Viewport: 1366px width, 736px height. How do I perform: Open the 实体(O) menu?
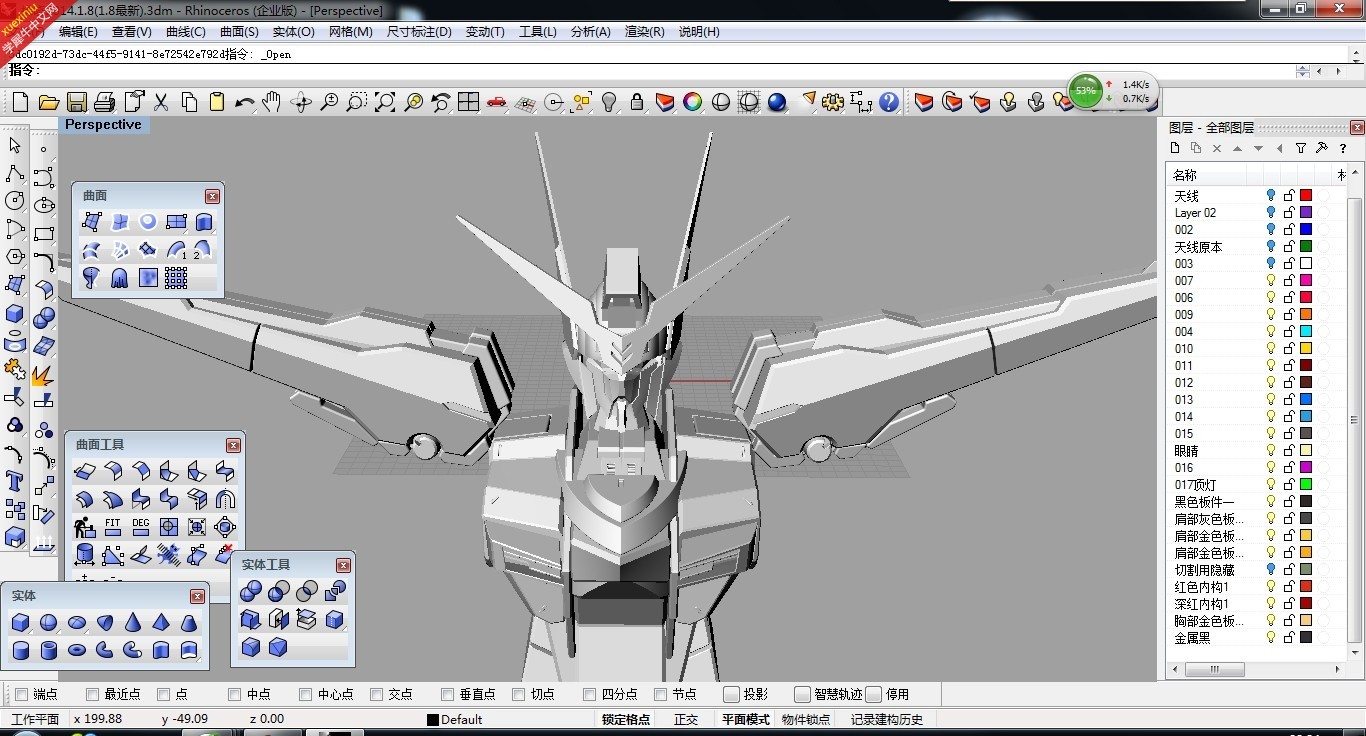[x=293, y=31]
